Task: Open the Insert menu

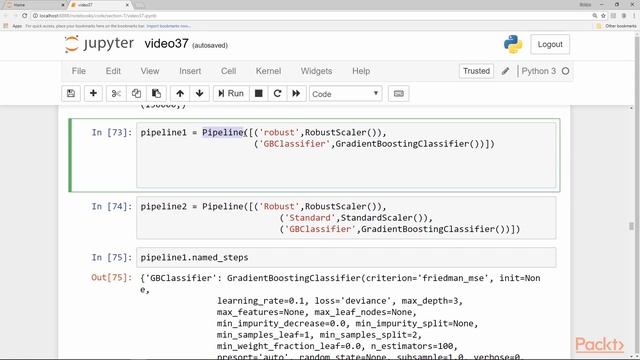Action: point(190,71)
